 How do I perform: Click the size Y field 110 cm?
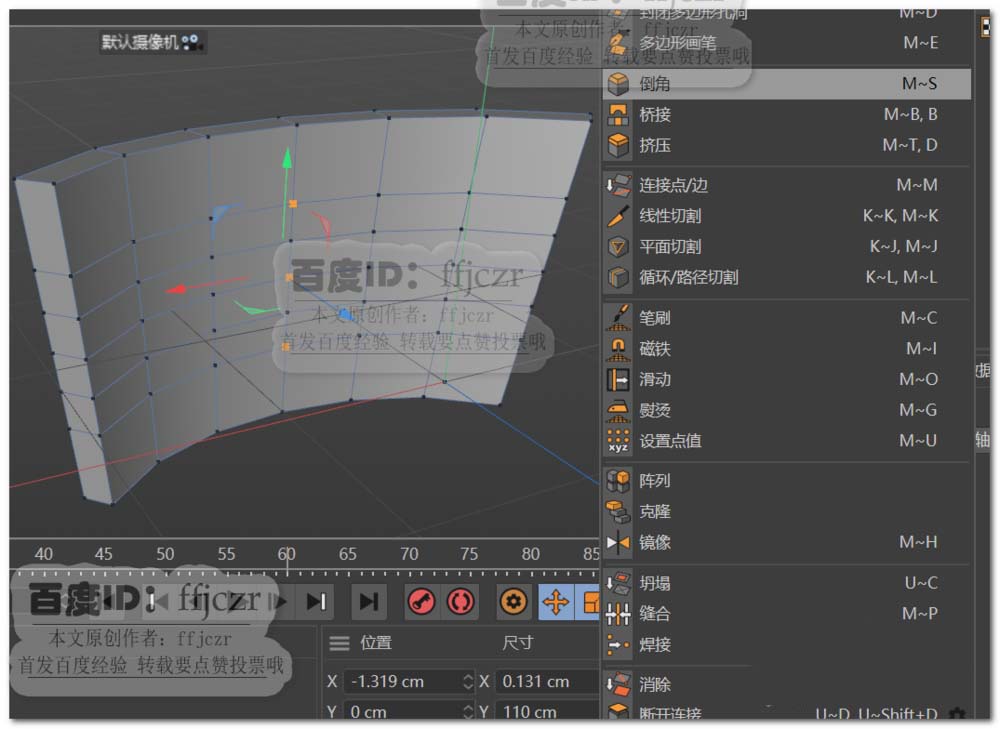pos(547,711)
